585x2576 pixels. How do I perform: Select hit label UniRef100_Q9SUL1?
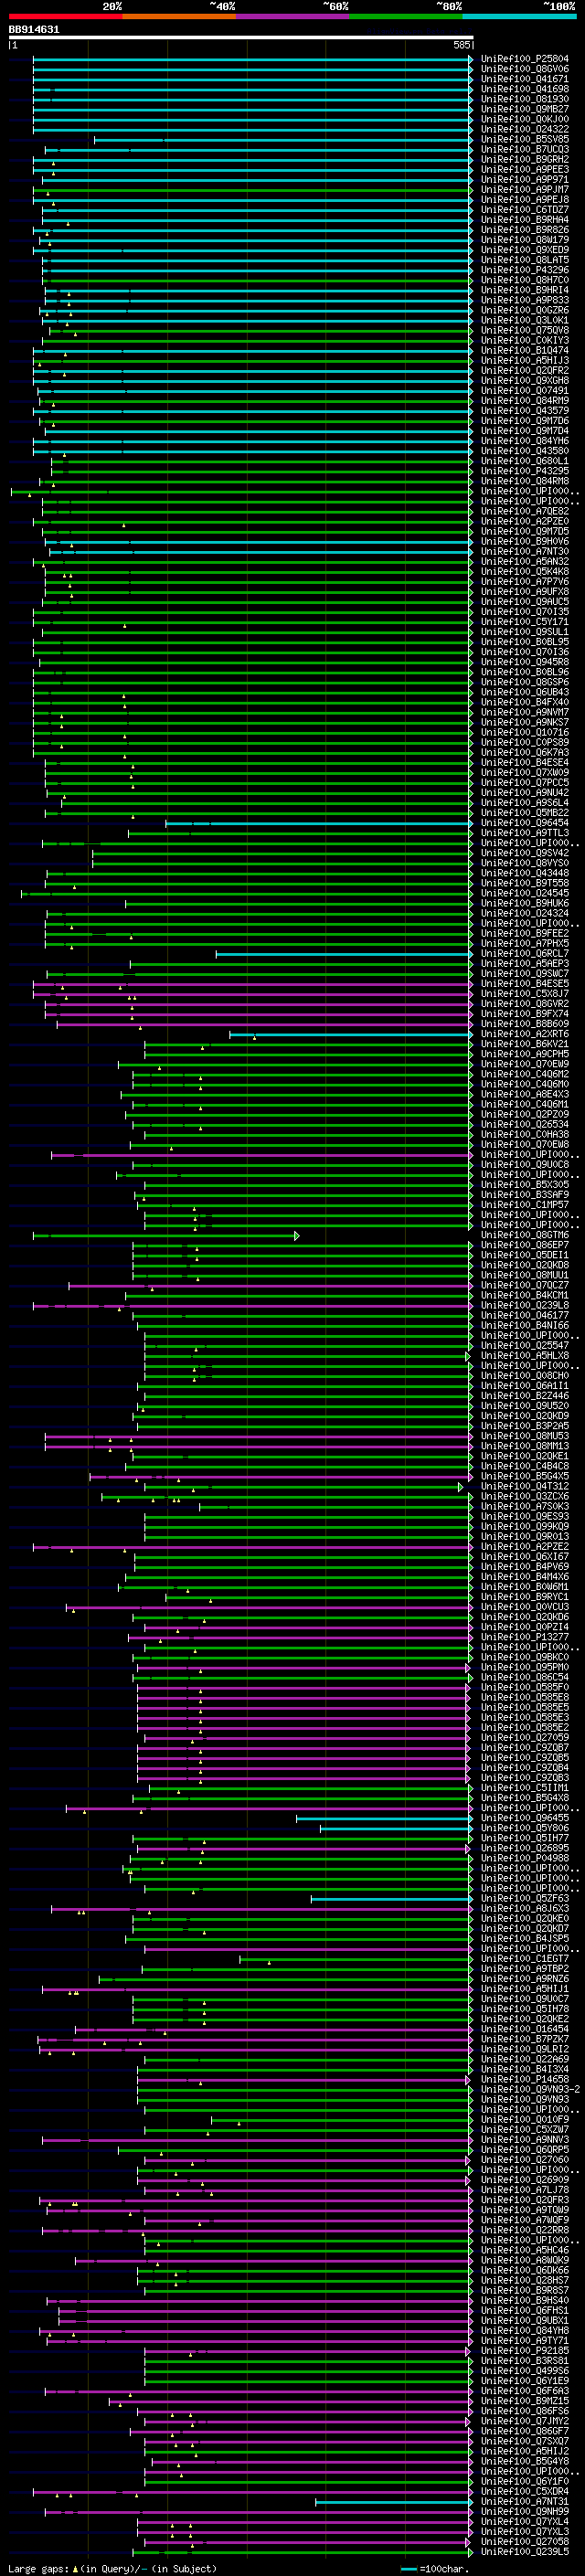click(x=525, y=632)
